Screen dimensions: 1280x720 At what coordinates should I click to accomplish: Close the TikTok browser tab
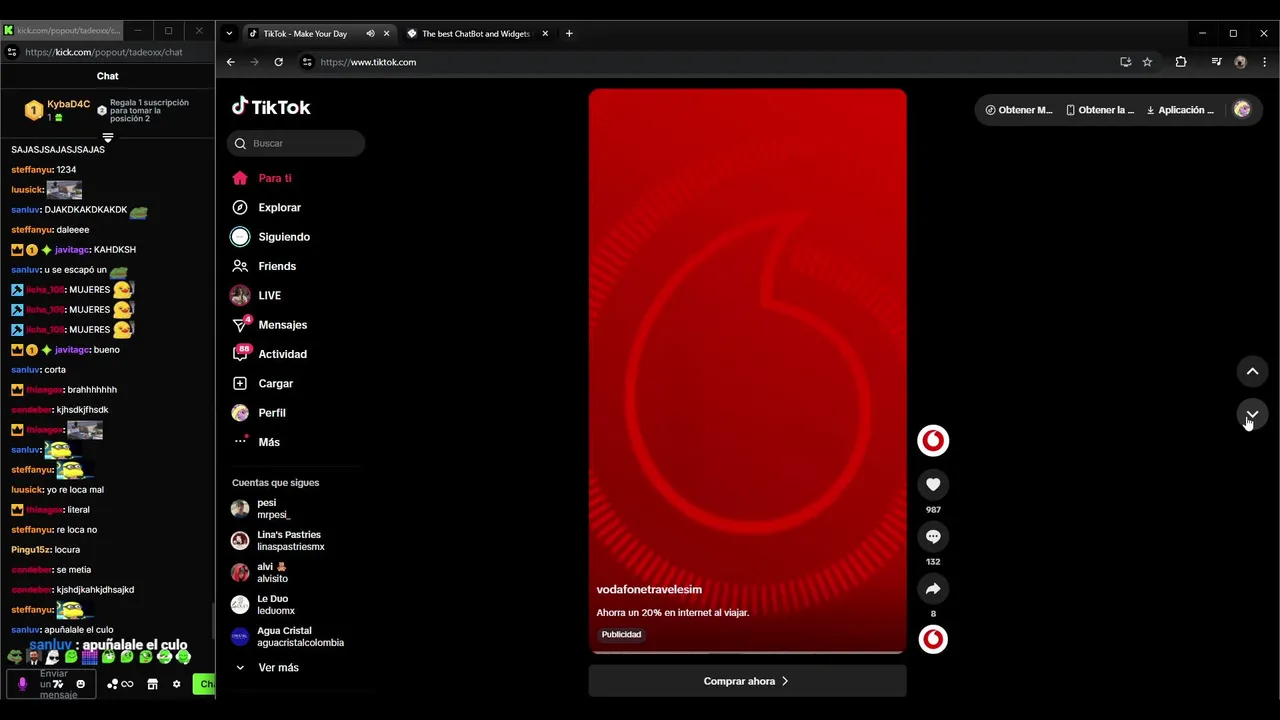click(x=386, y=33)
